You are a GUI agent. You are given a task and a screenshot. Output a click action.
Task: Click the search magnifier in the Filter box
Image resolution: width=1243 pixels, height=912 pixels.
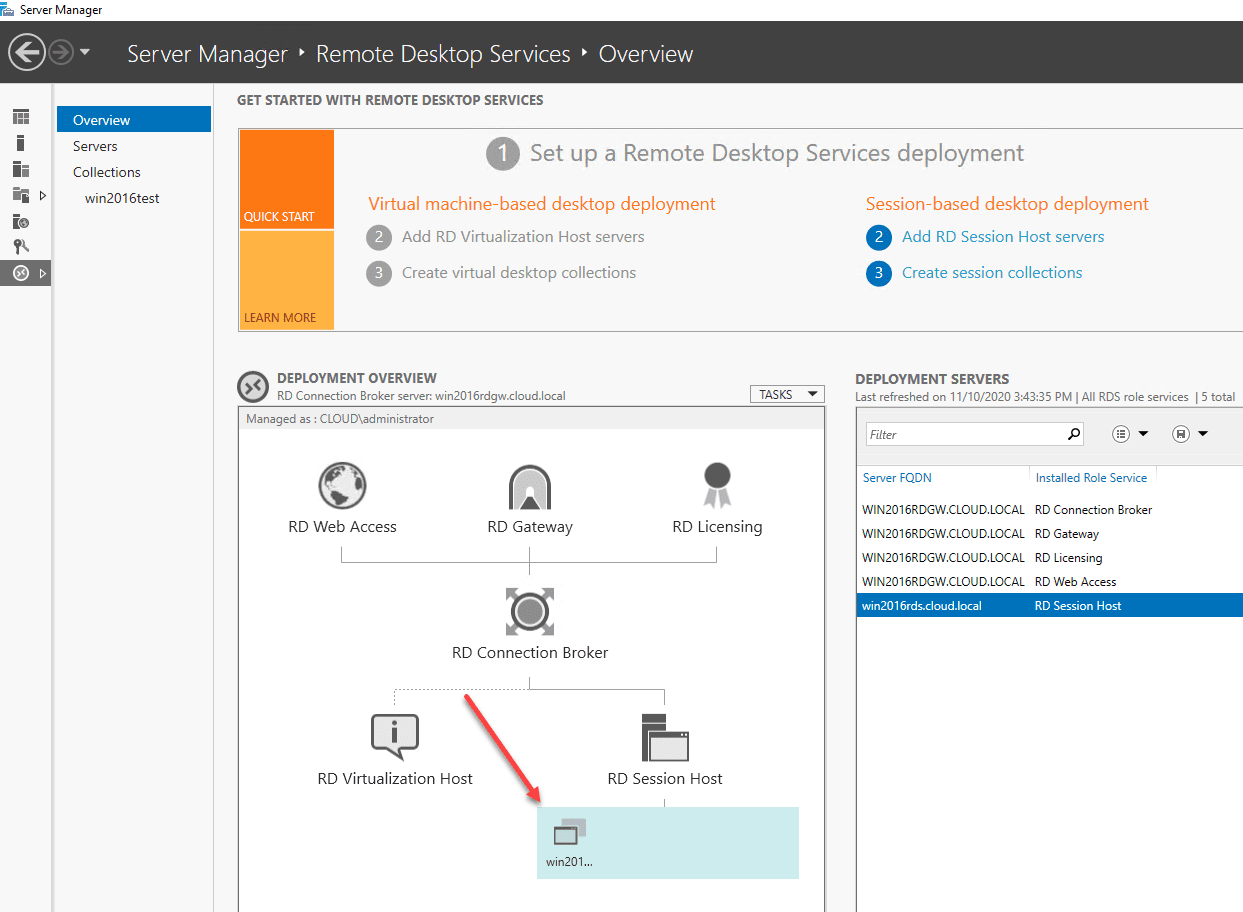(1073, 433)
